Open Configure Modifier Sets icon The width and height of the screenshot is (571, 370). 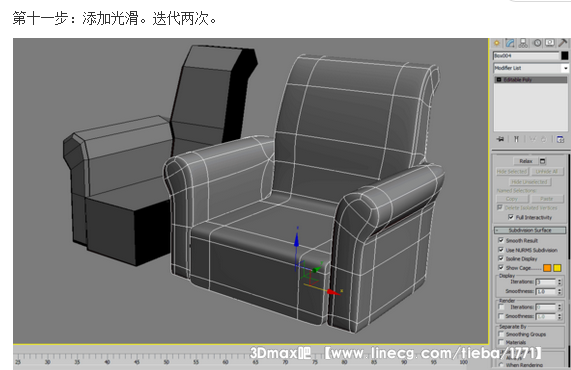click(560, 139)
